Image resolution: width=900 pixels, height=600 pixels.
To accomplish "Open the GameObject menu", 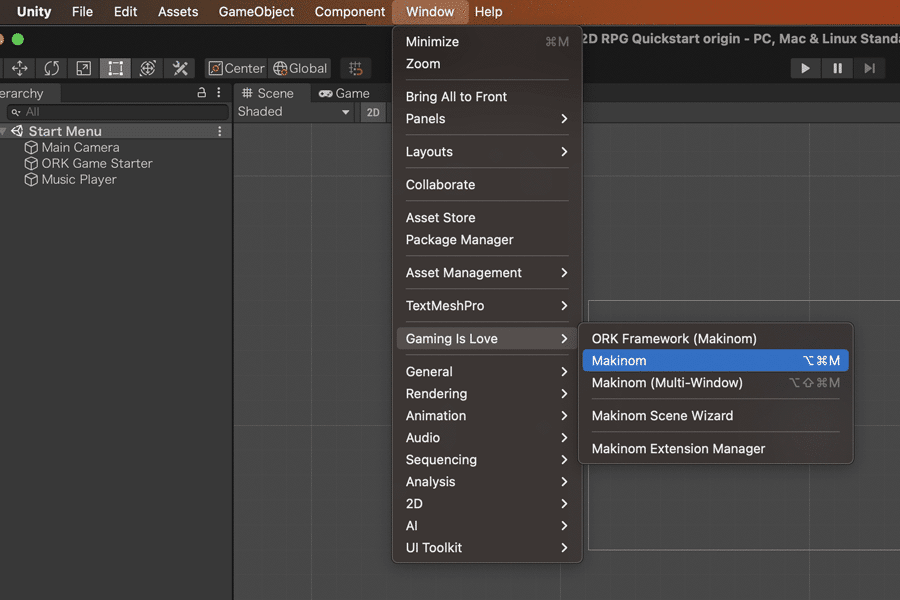I will click(256, 11).
